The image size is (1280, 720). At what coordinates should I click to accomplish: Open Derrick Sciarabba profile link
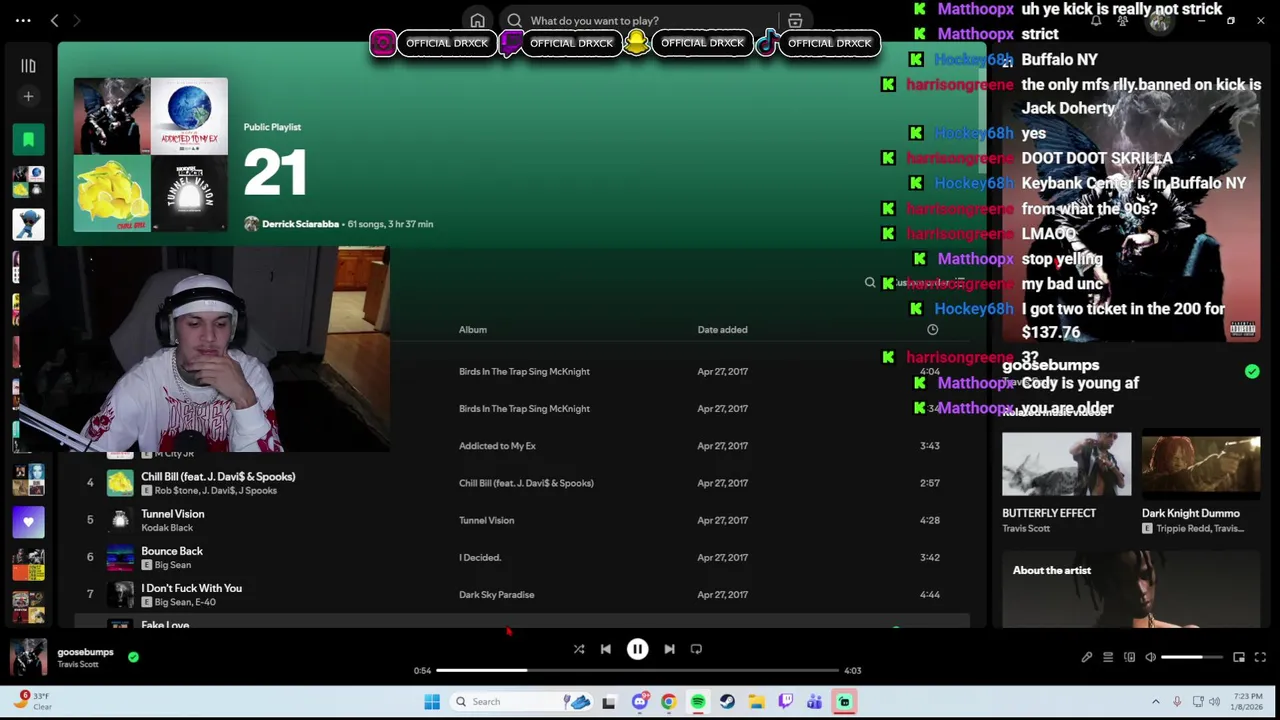tap(300, 224)
